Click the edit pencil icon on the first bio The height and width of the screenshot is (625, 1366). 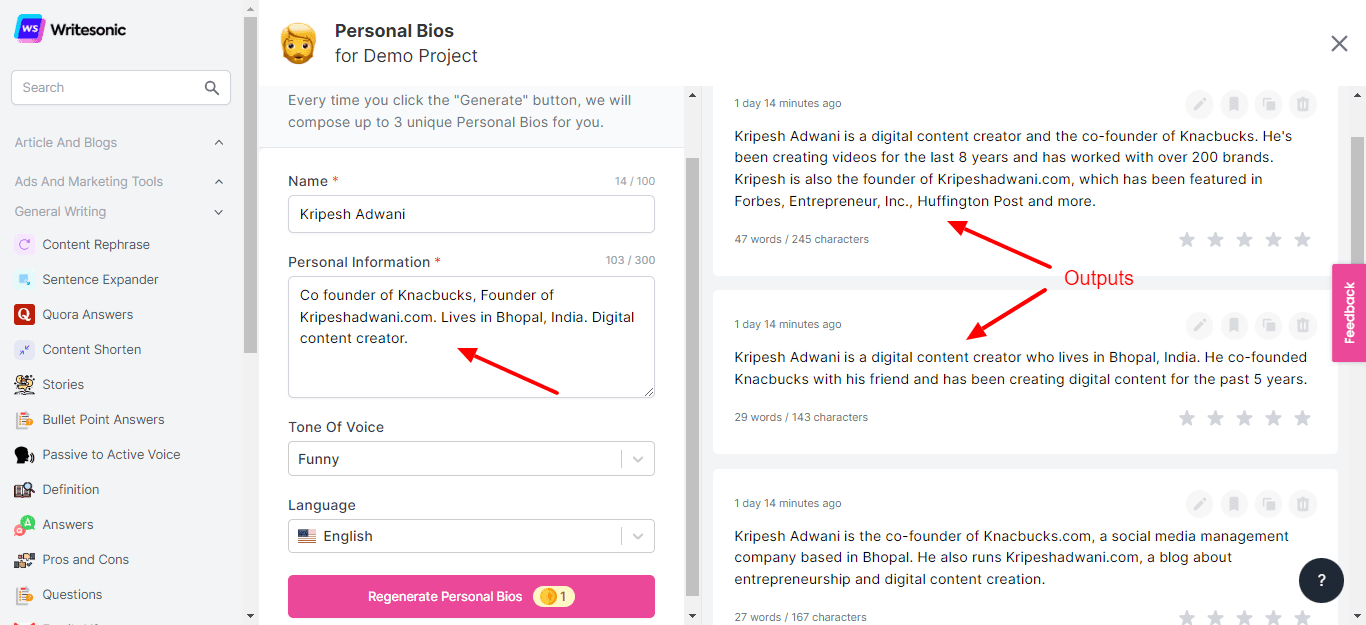click(x=1199, y=104)
